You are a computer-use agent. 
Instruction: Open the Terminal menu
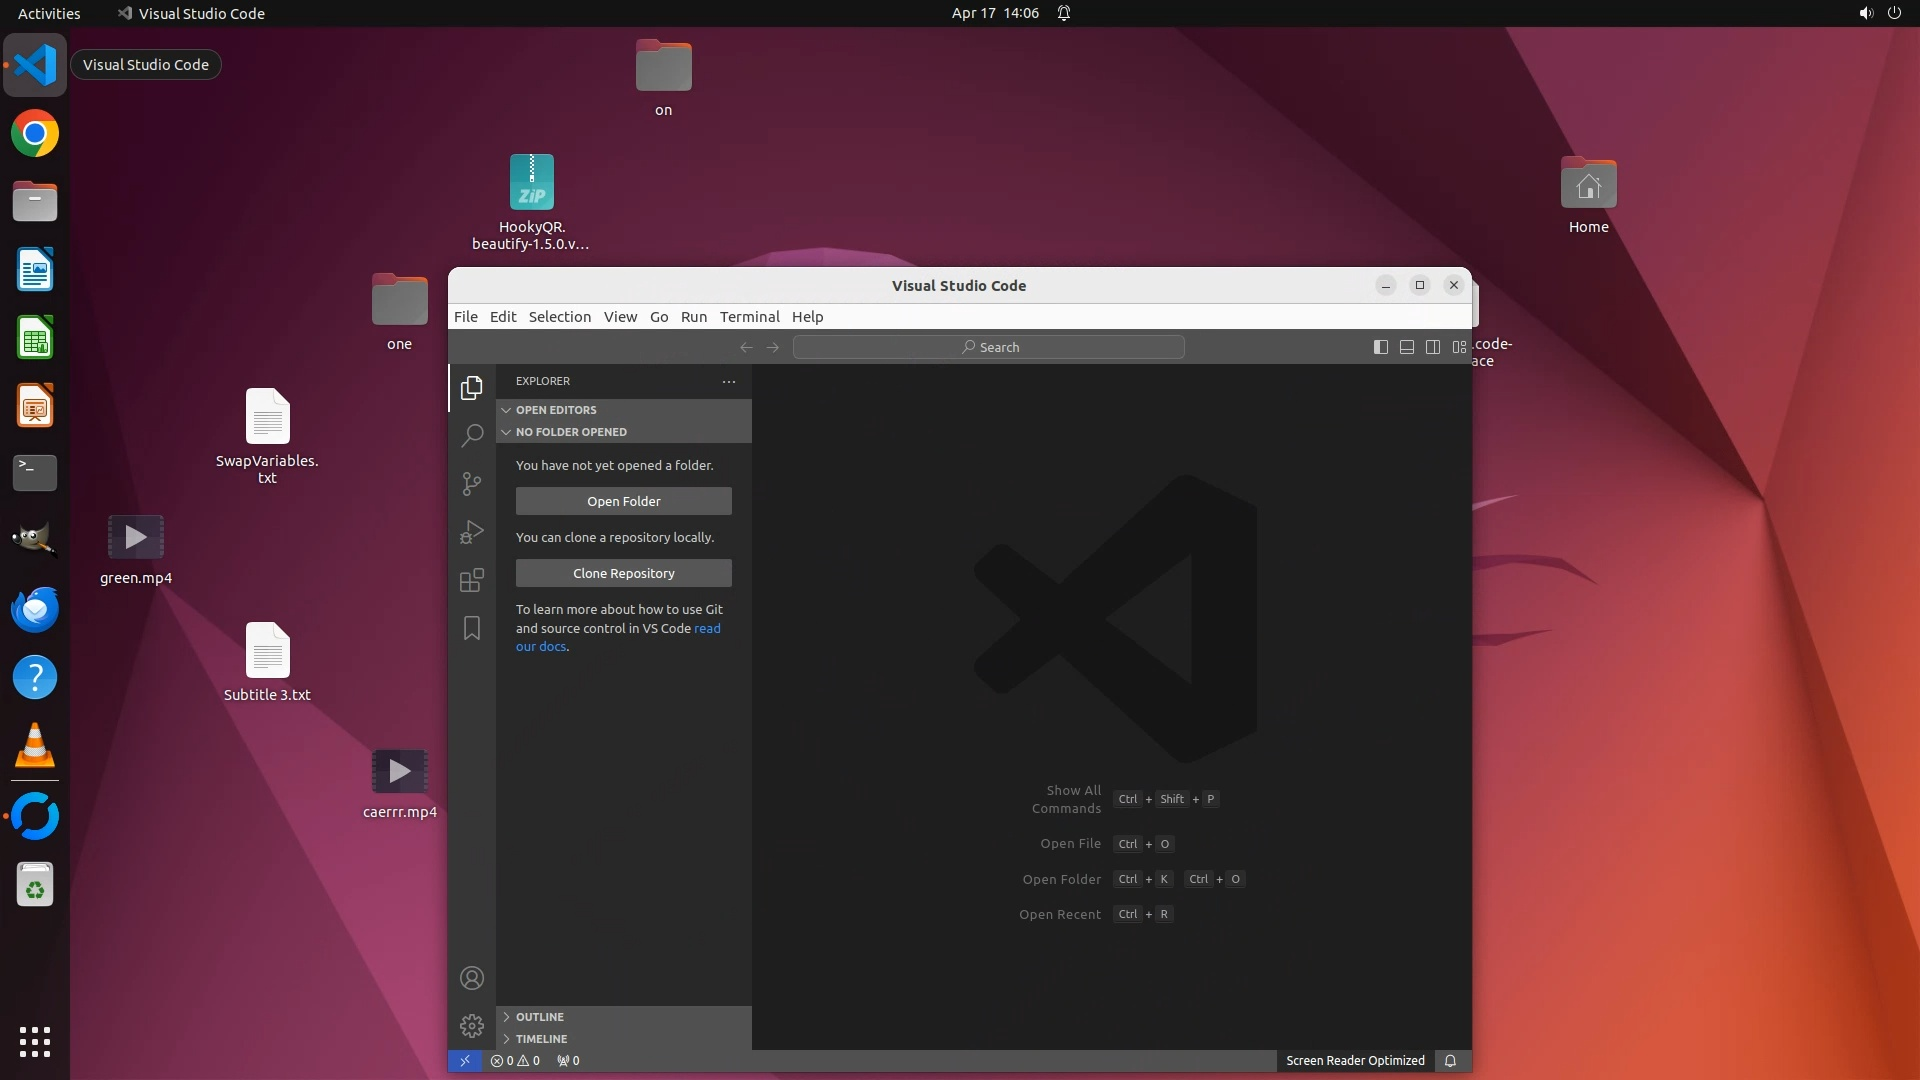pos(749,317)
